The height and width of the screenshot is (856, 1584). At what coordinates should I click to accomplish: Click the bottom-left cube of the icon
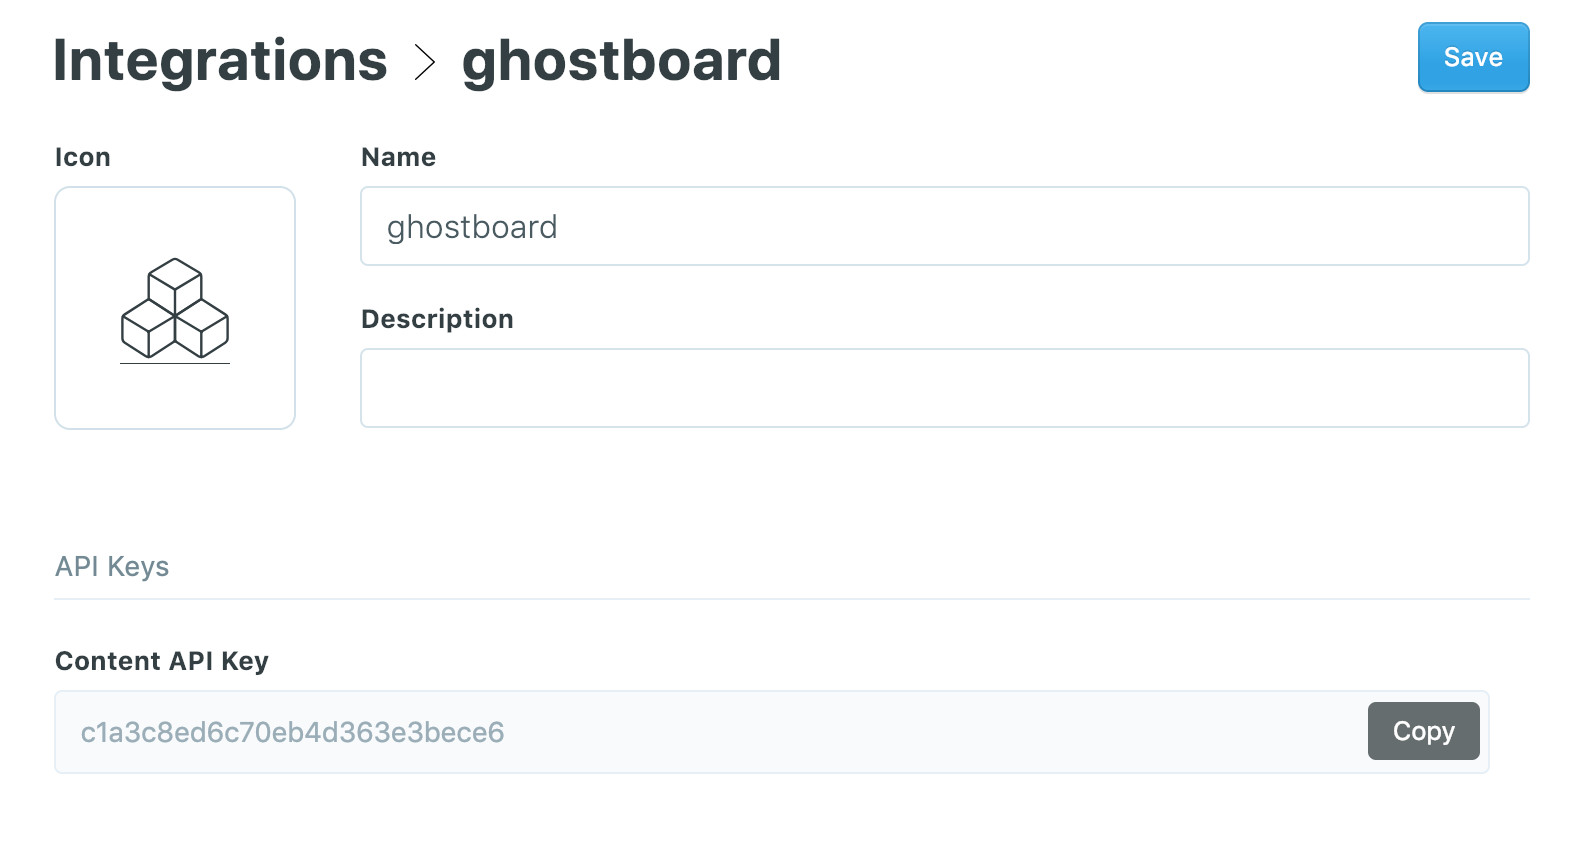click(148, 328)
